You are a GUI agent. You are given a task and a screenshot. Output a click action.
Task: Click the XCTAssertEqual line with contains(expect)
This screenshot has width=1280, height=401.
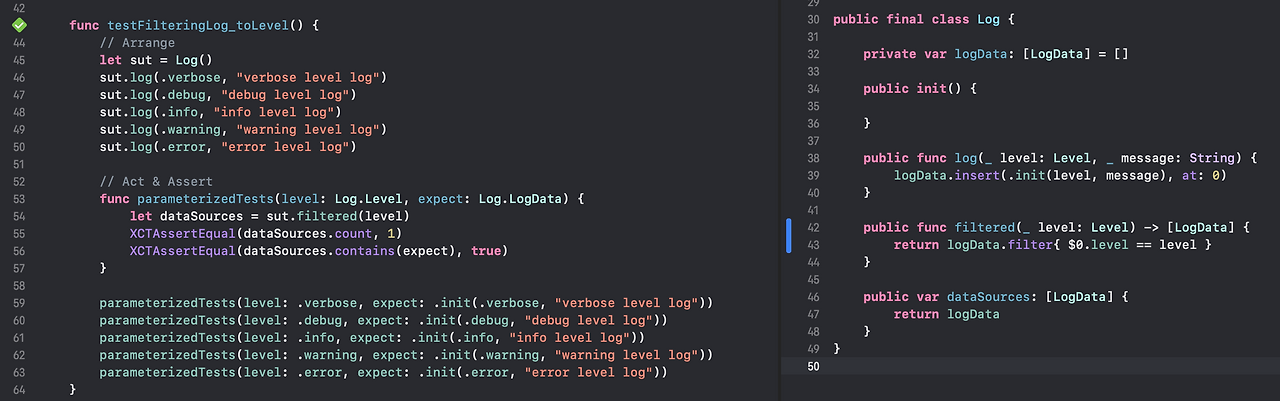point(318,250)
